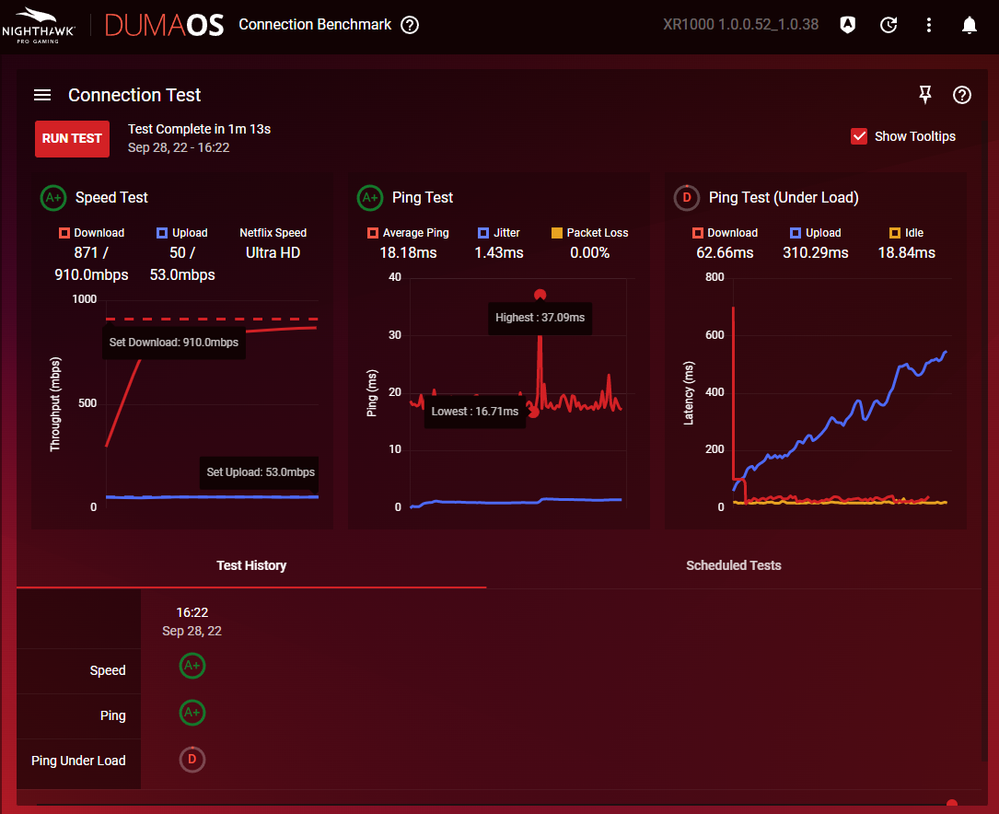Uncheck the Show Tooltips checkbox
Screen dimensions: 999x814
pos(859,136)
